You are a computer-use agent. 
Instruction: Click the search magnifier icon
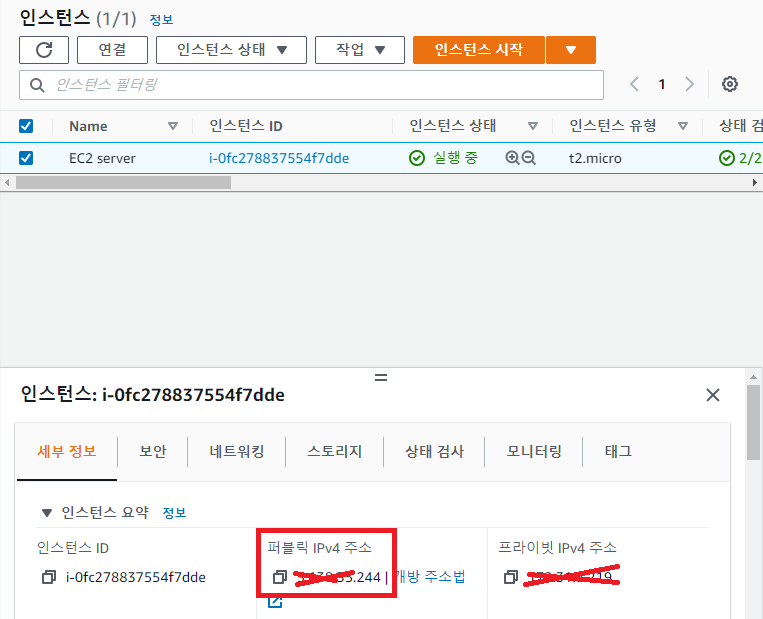click(37, 85)
